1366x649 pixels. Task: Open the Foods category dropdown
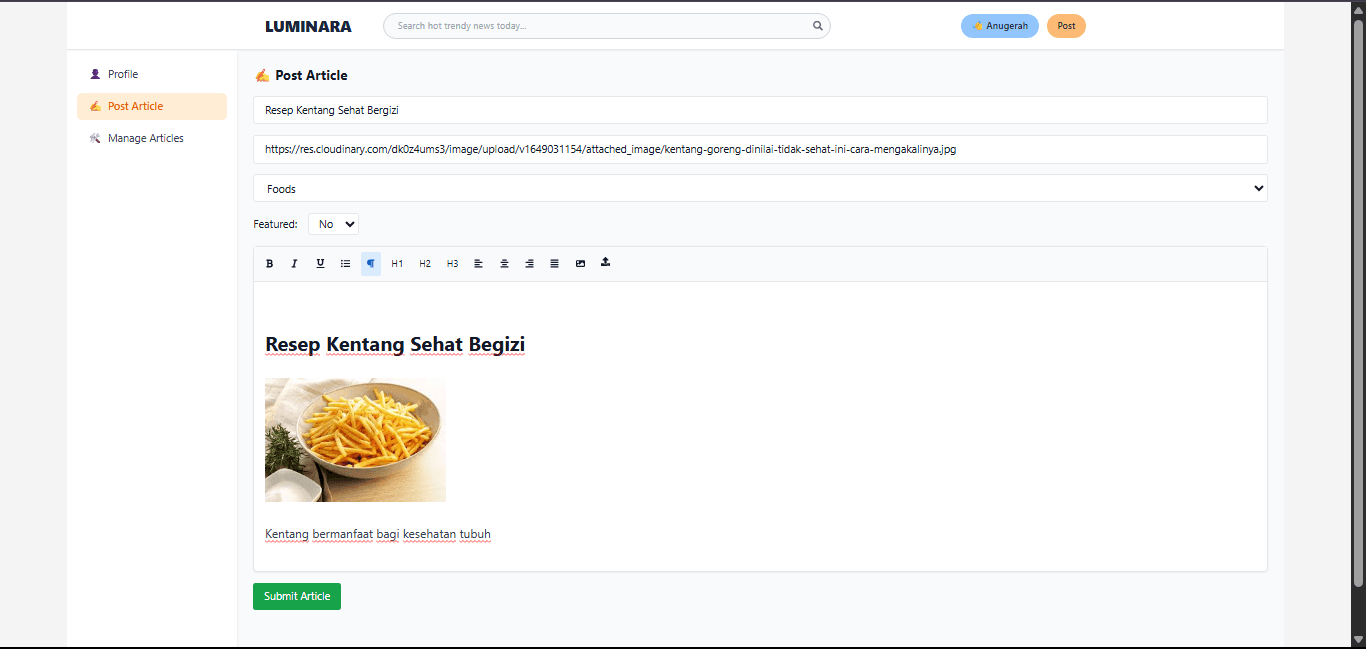760,189
